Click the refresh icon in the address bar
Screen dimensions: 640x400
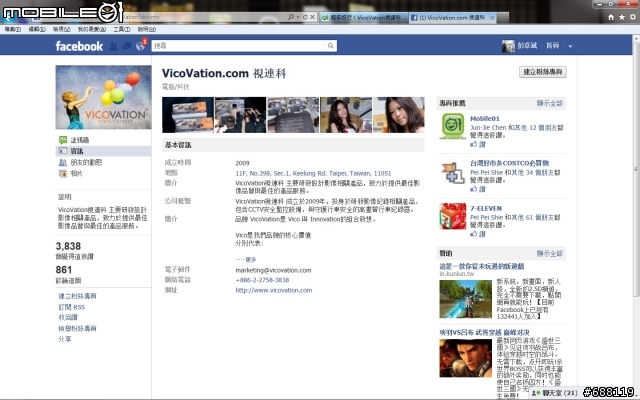click(305, 17)
